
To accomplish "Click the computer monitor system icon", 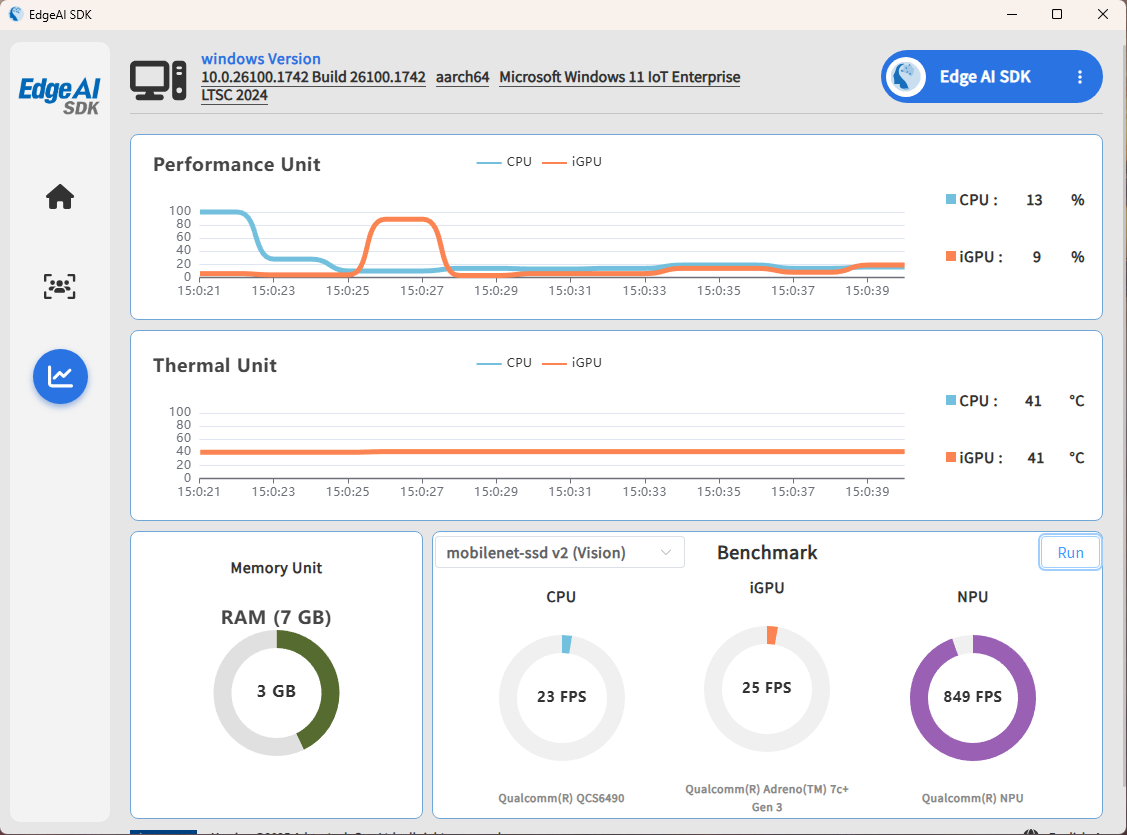I will 158,80.
